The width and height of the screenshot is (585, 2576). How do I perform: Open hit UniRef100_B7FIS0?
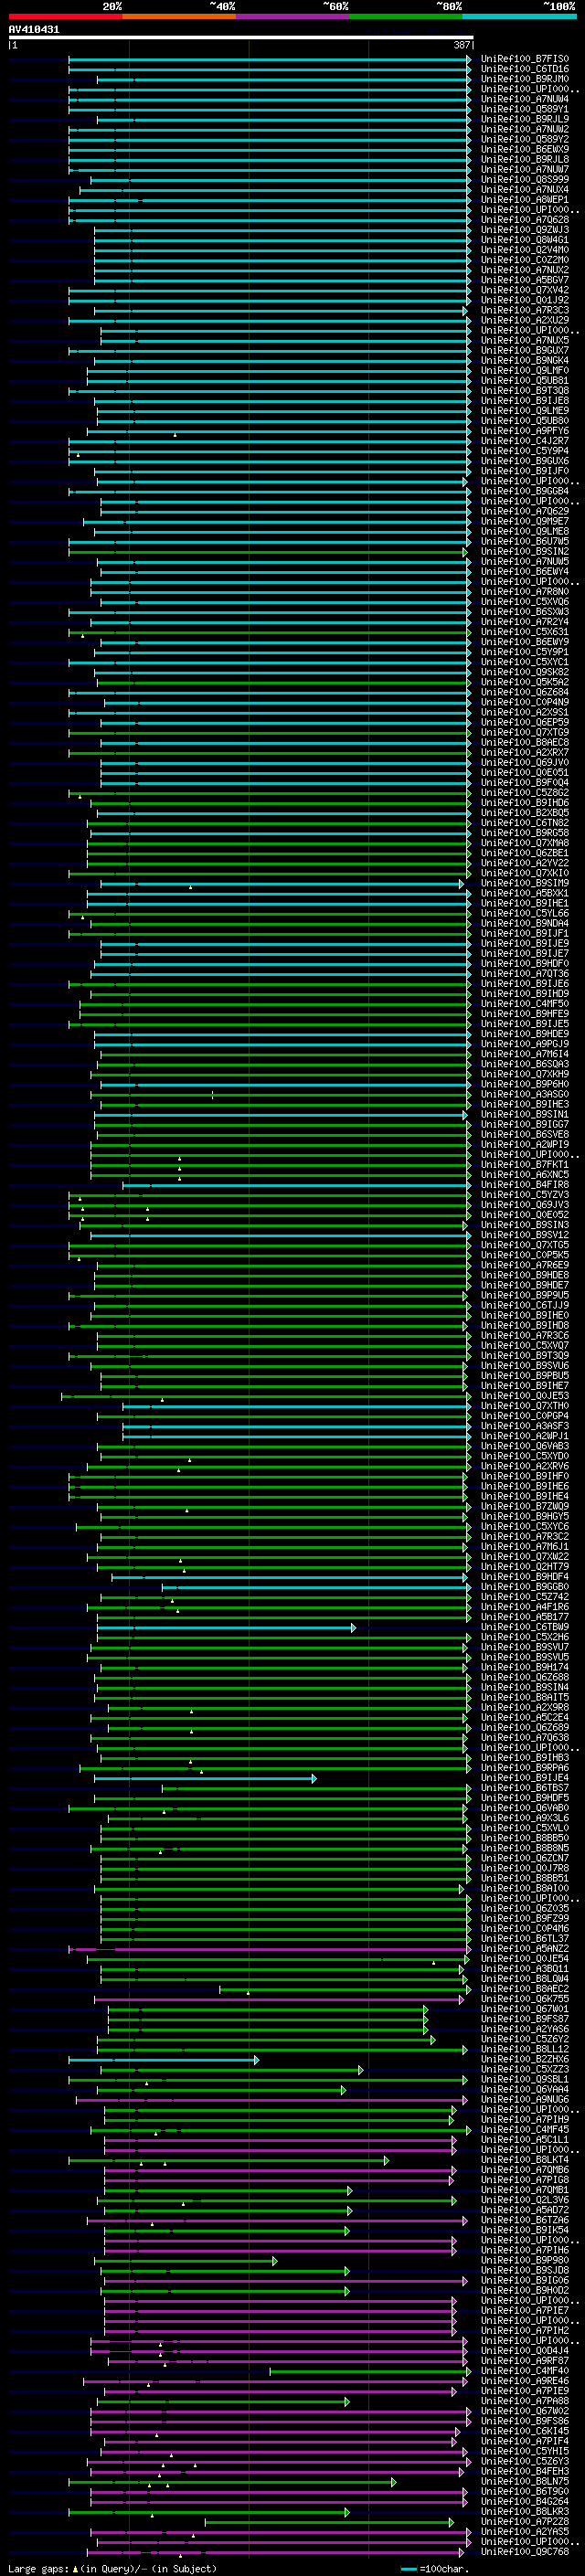[525, 59]
